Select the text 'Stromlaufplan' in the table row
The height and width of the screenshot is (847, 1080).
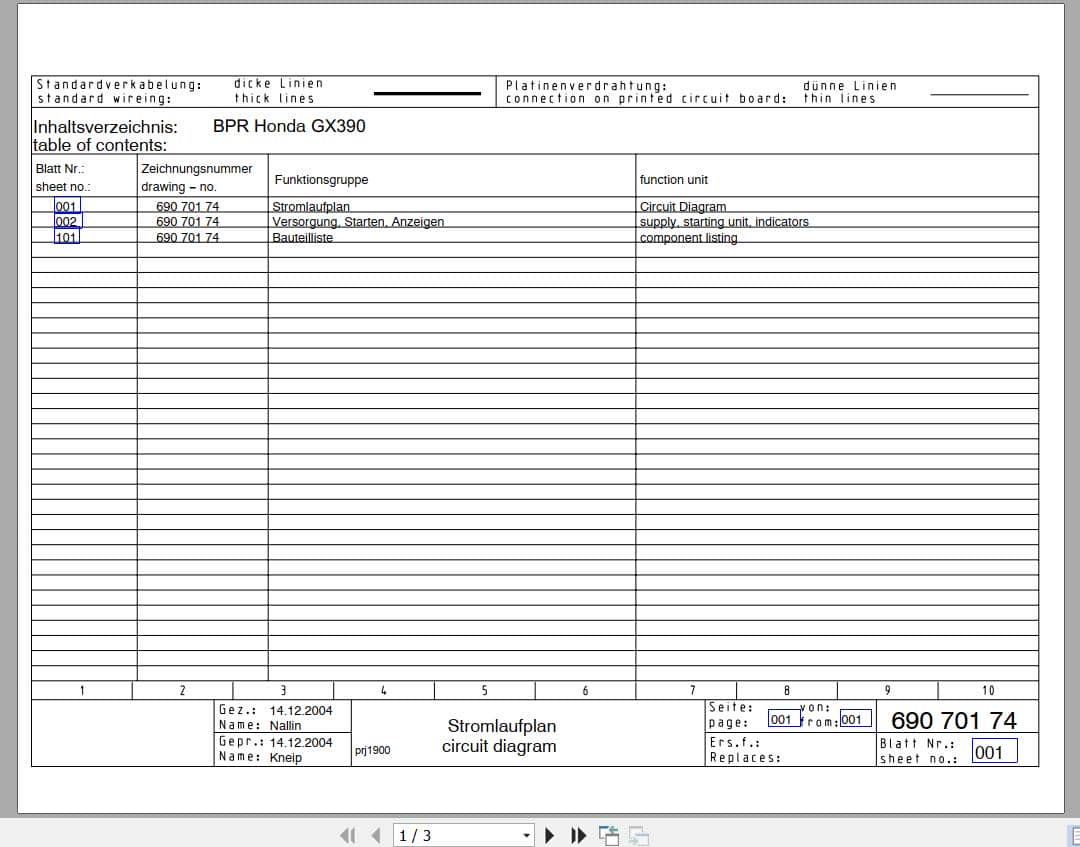[x=311, y=207]
